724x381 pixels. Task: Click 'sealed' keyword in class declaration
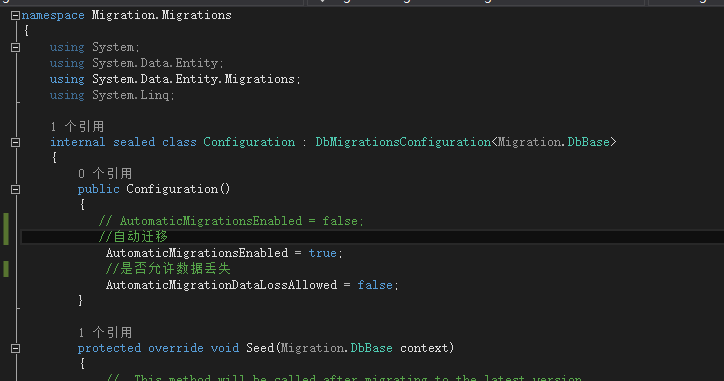(134, 142)
